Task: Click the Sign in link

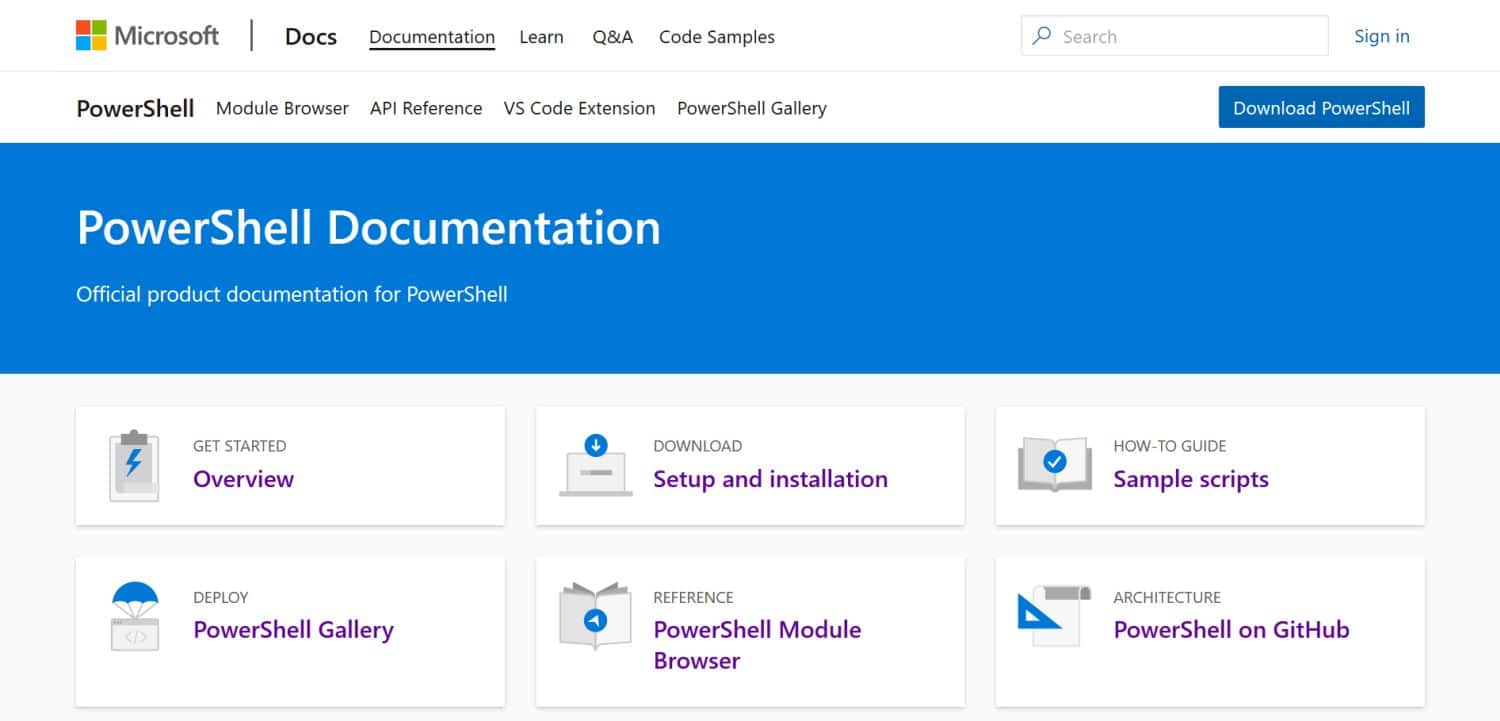Action: [x=1381, y=36]
